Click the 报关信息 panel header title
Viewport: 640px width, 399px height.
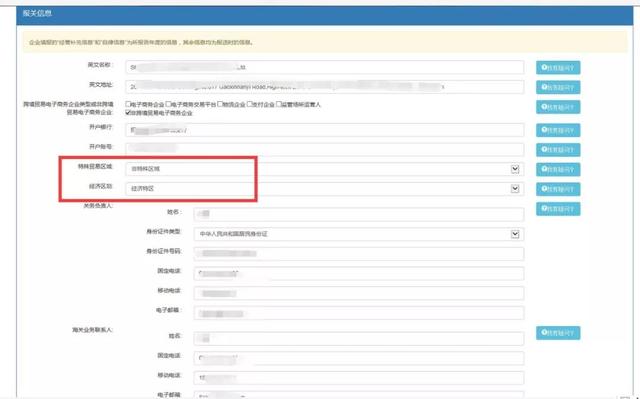[x=37, y=13]
